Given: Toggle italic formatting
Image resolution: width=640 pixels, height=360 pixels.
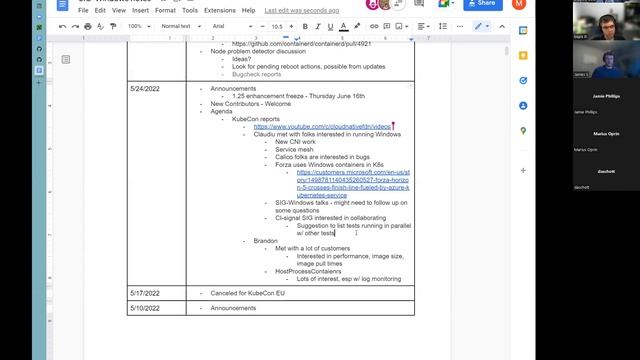Looking at the screenshot, I should point(318,27).
